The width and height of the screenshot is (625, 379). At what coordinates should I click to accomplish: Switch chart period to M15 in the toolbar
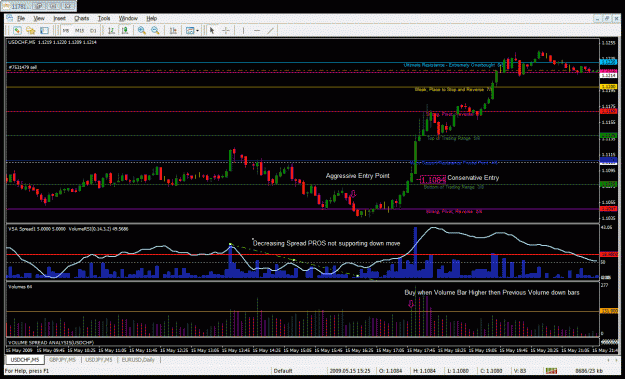tap(79, 31)
